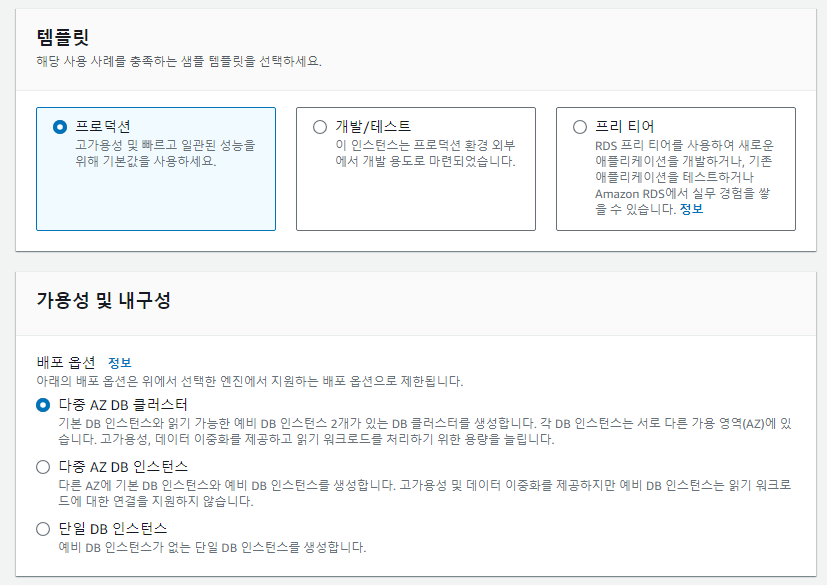Click the 프리 티어 label text
827x585 pixels.
coord(625,127)
